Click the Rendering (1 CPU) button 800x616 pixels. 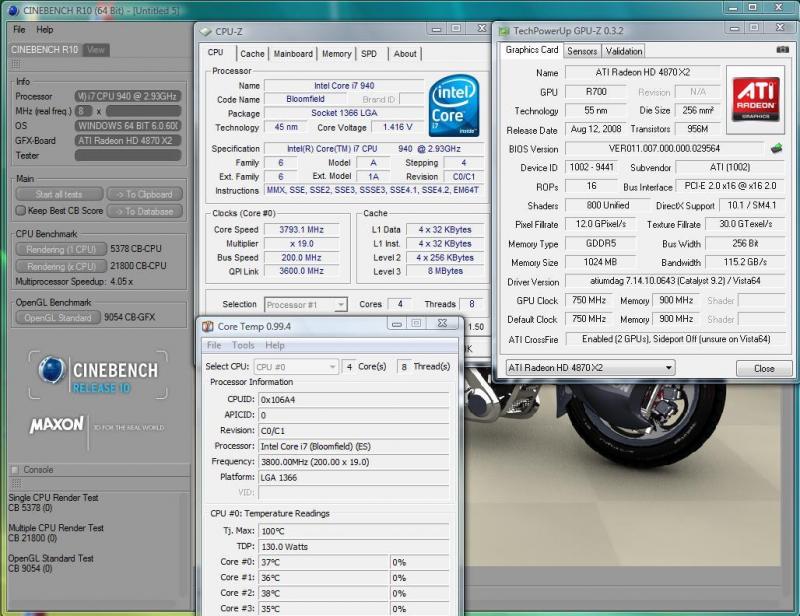(x=61, y=249)
